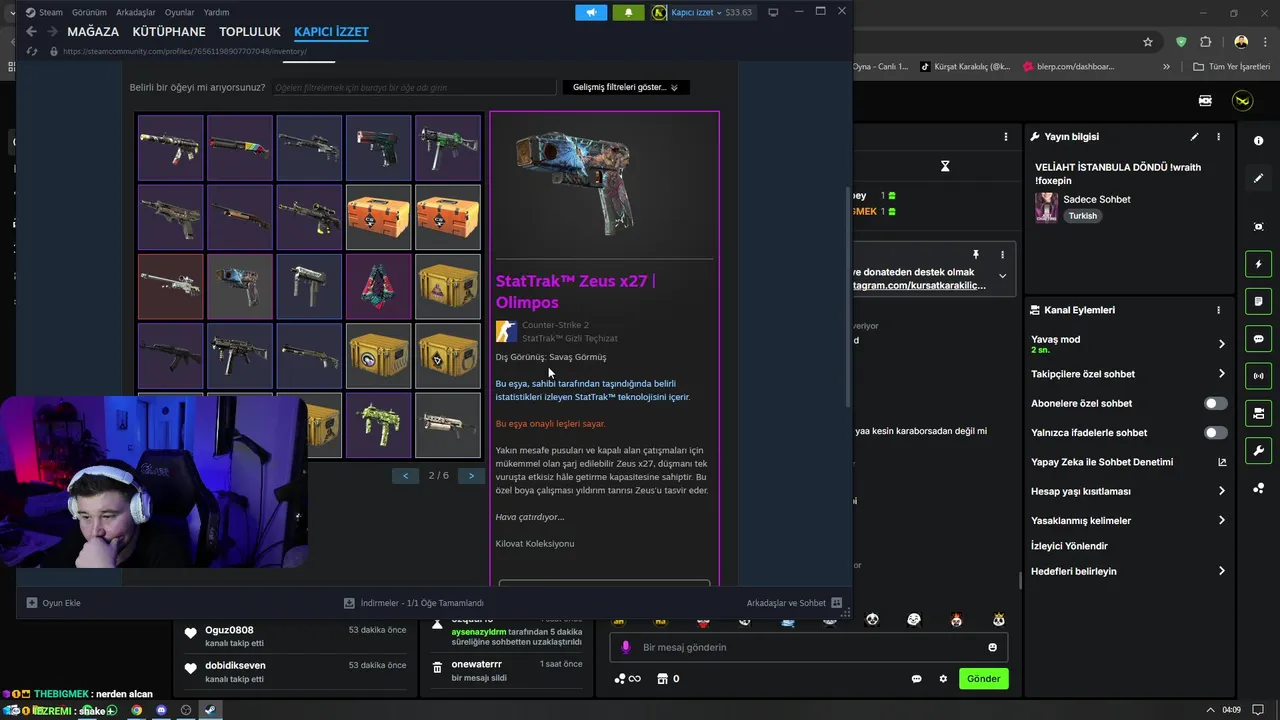Select the blue Zeus x27 inventory thumbnail
The height and width of the screenshot is (720, 1280).
click(240, 286)
